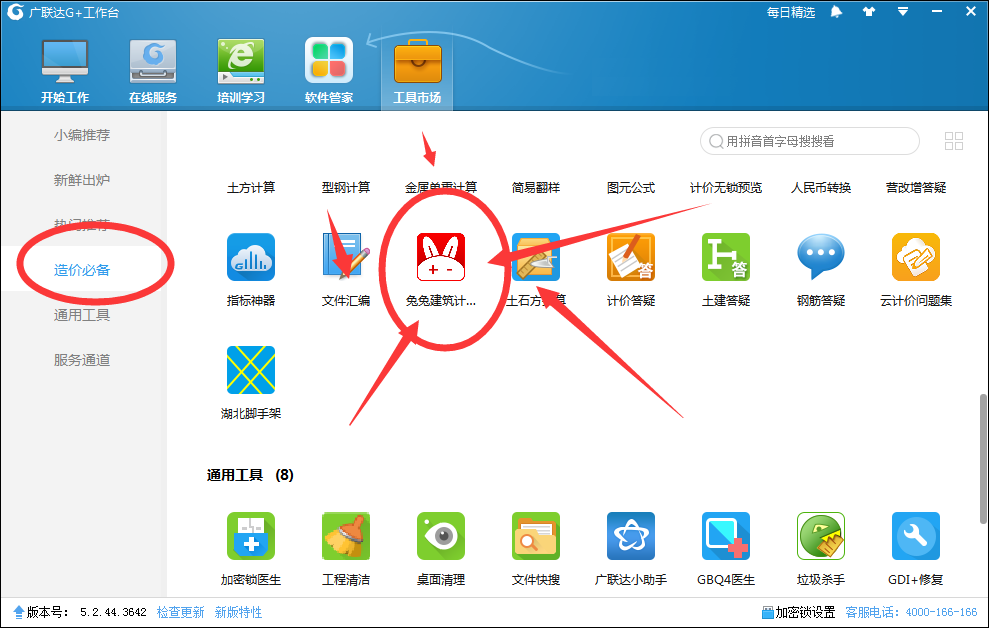Open the title bar dropdown arrow menu
The height and width of the screenshot is (628, 989).
pos(903,11)
